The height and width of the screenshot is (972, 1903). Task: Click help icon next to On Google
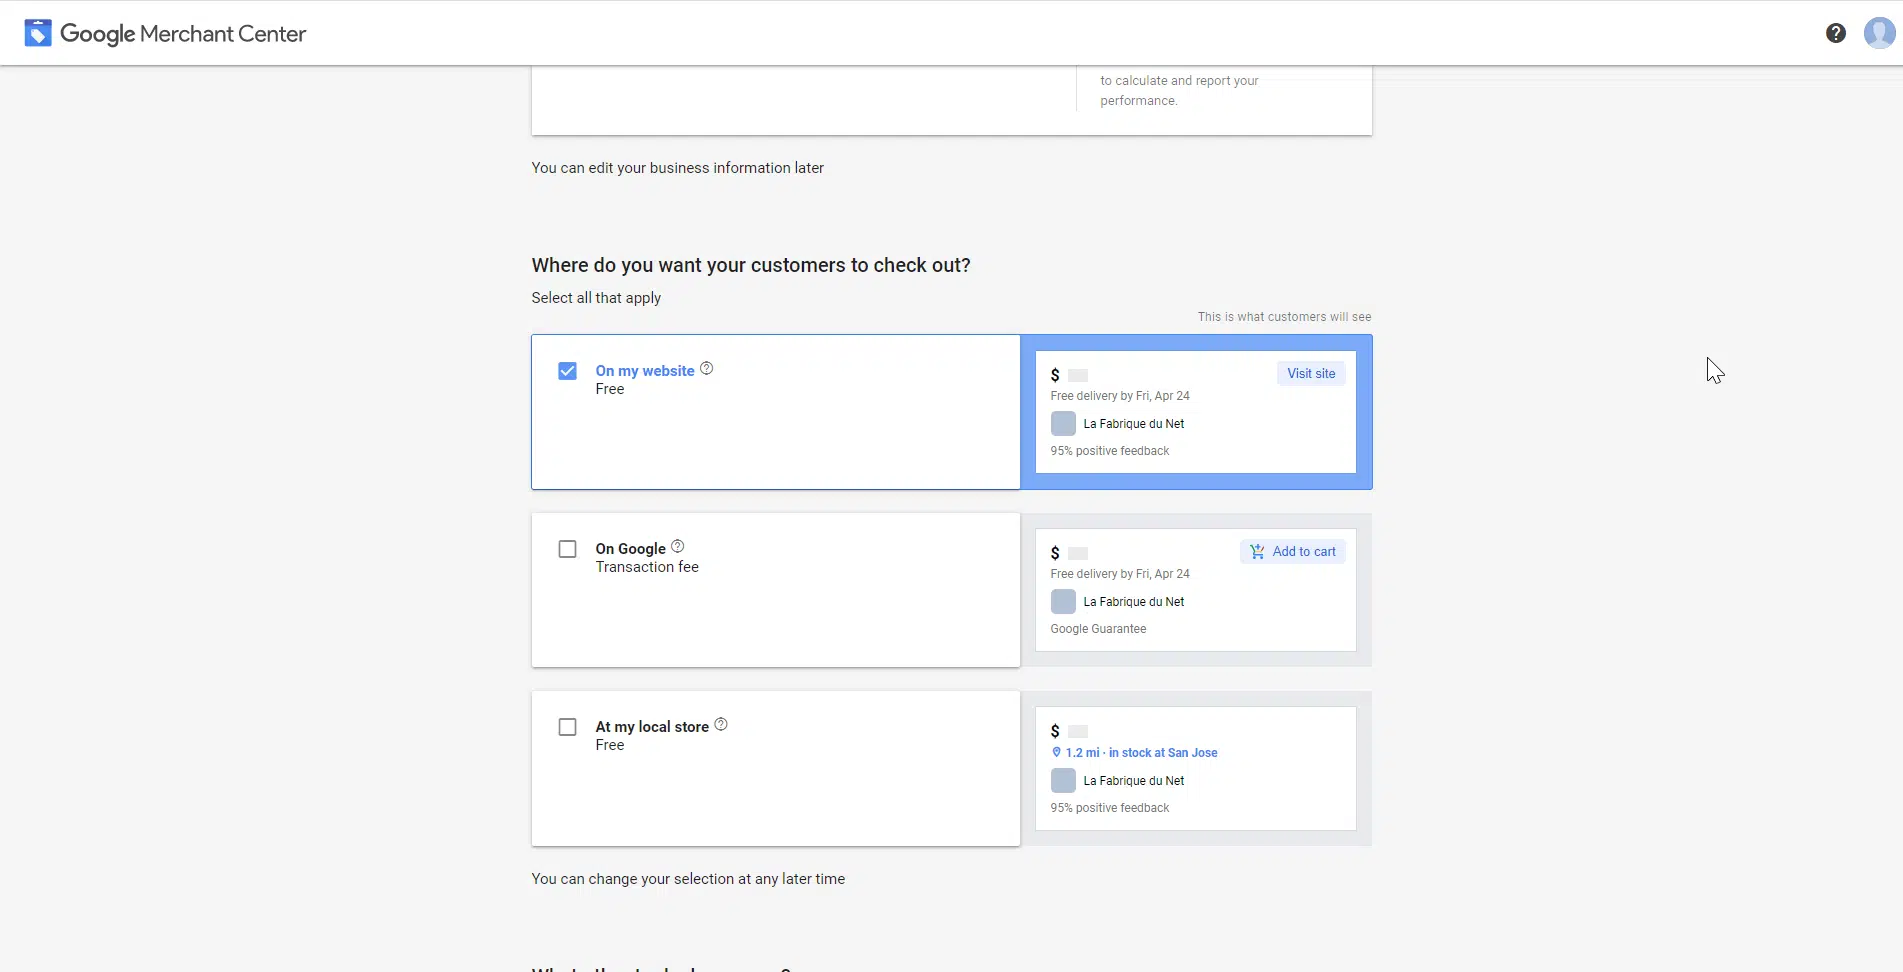tap(678, 546)
